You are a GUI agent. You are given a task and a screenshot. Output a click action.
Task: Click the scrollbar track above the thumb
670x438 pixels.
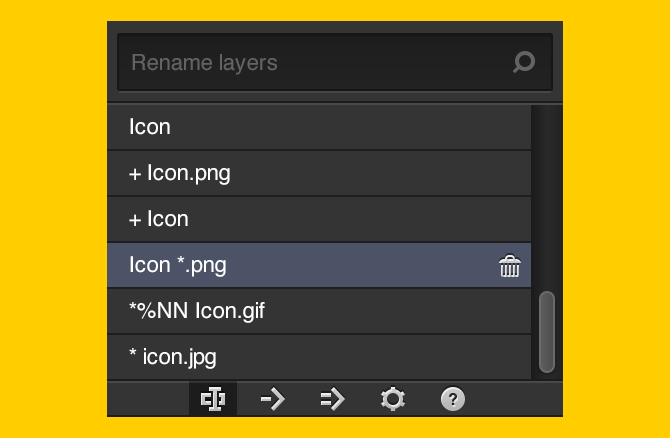pos(546,200)
